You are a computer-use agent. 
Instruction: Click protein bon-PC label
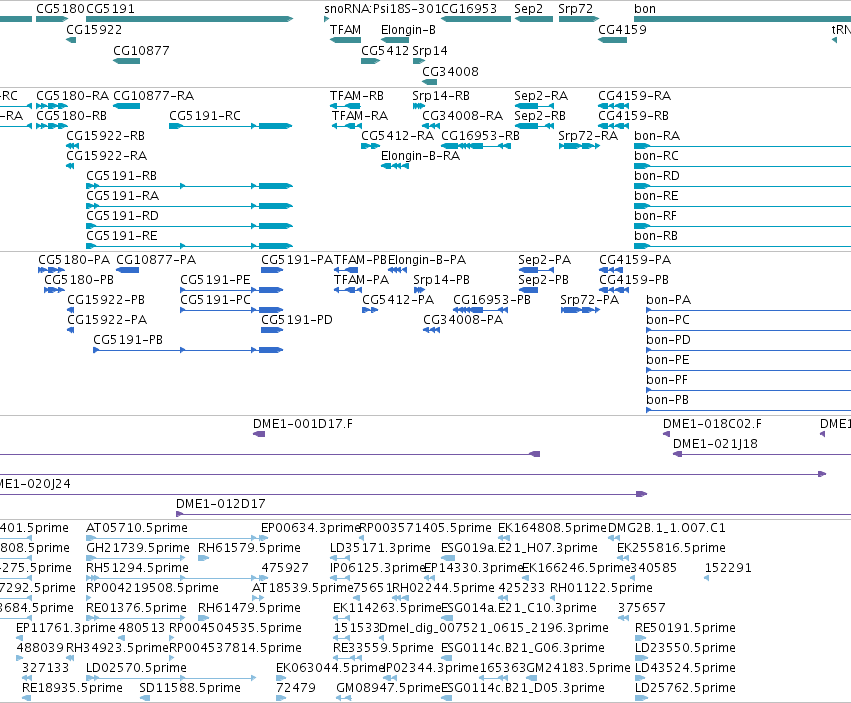tap(668, 320)
